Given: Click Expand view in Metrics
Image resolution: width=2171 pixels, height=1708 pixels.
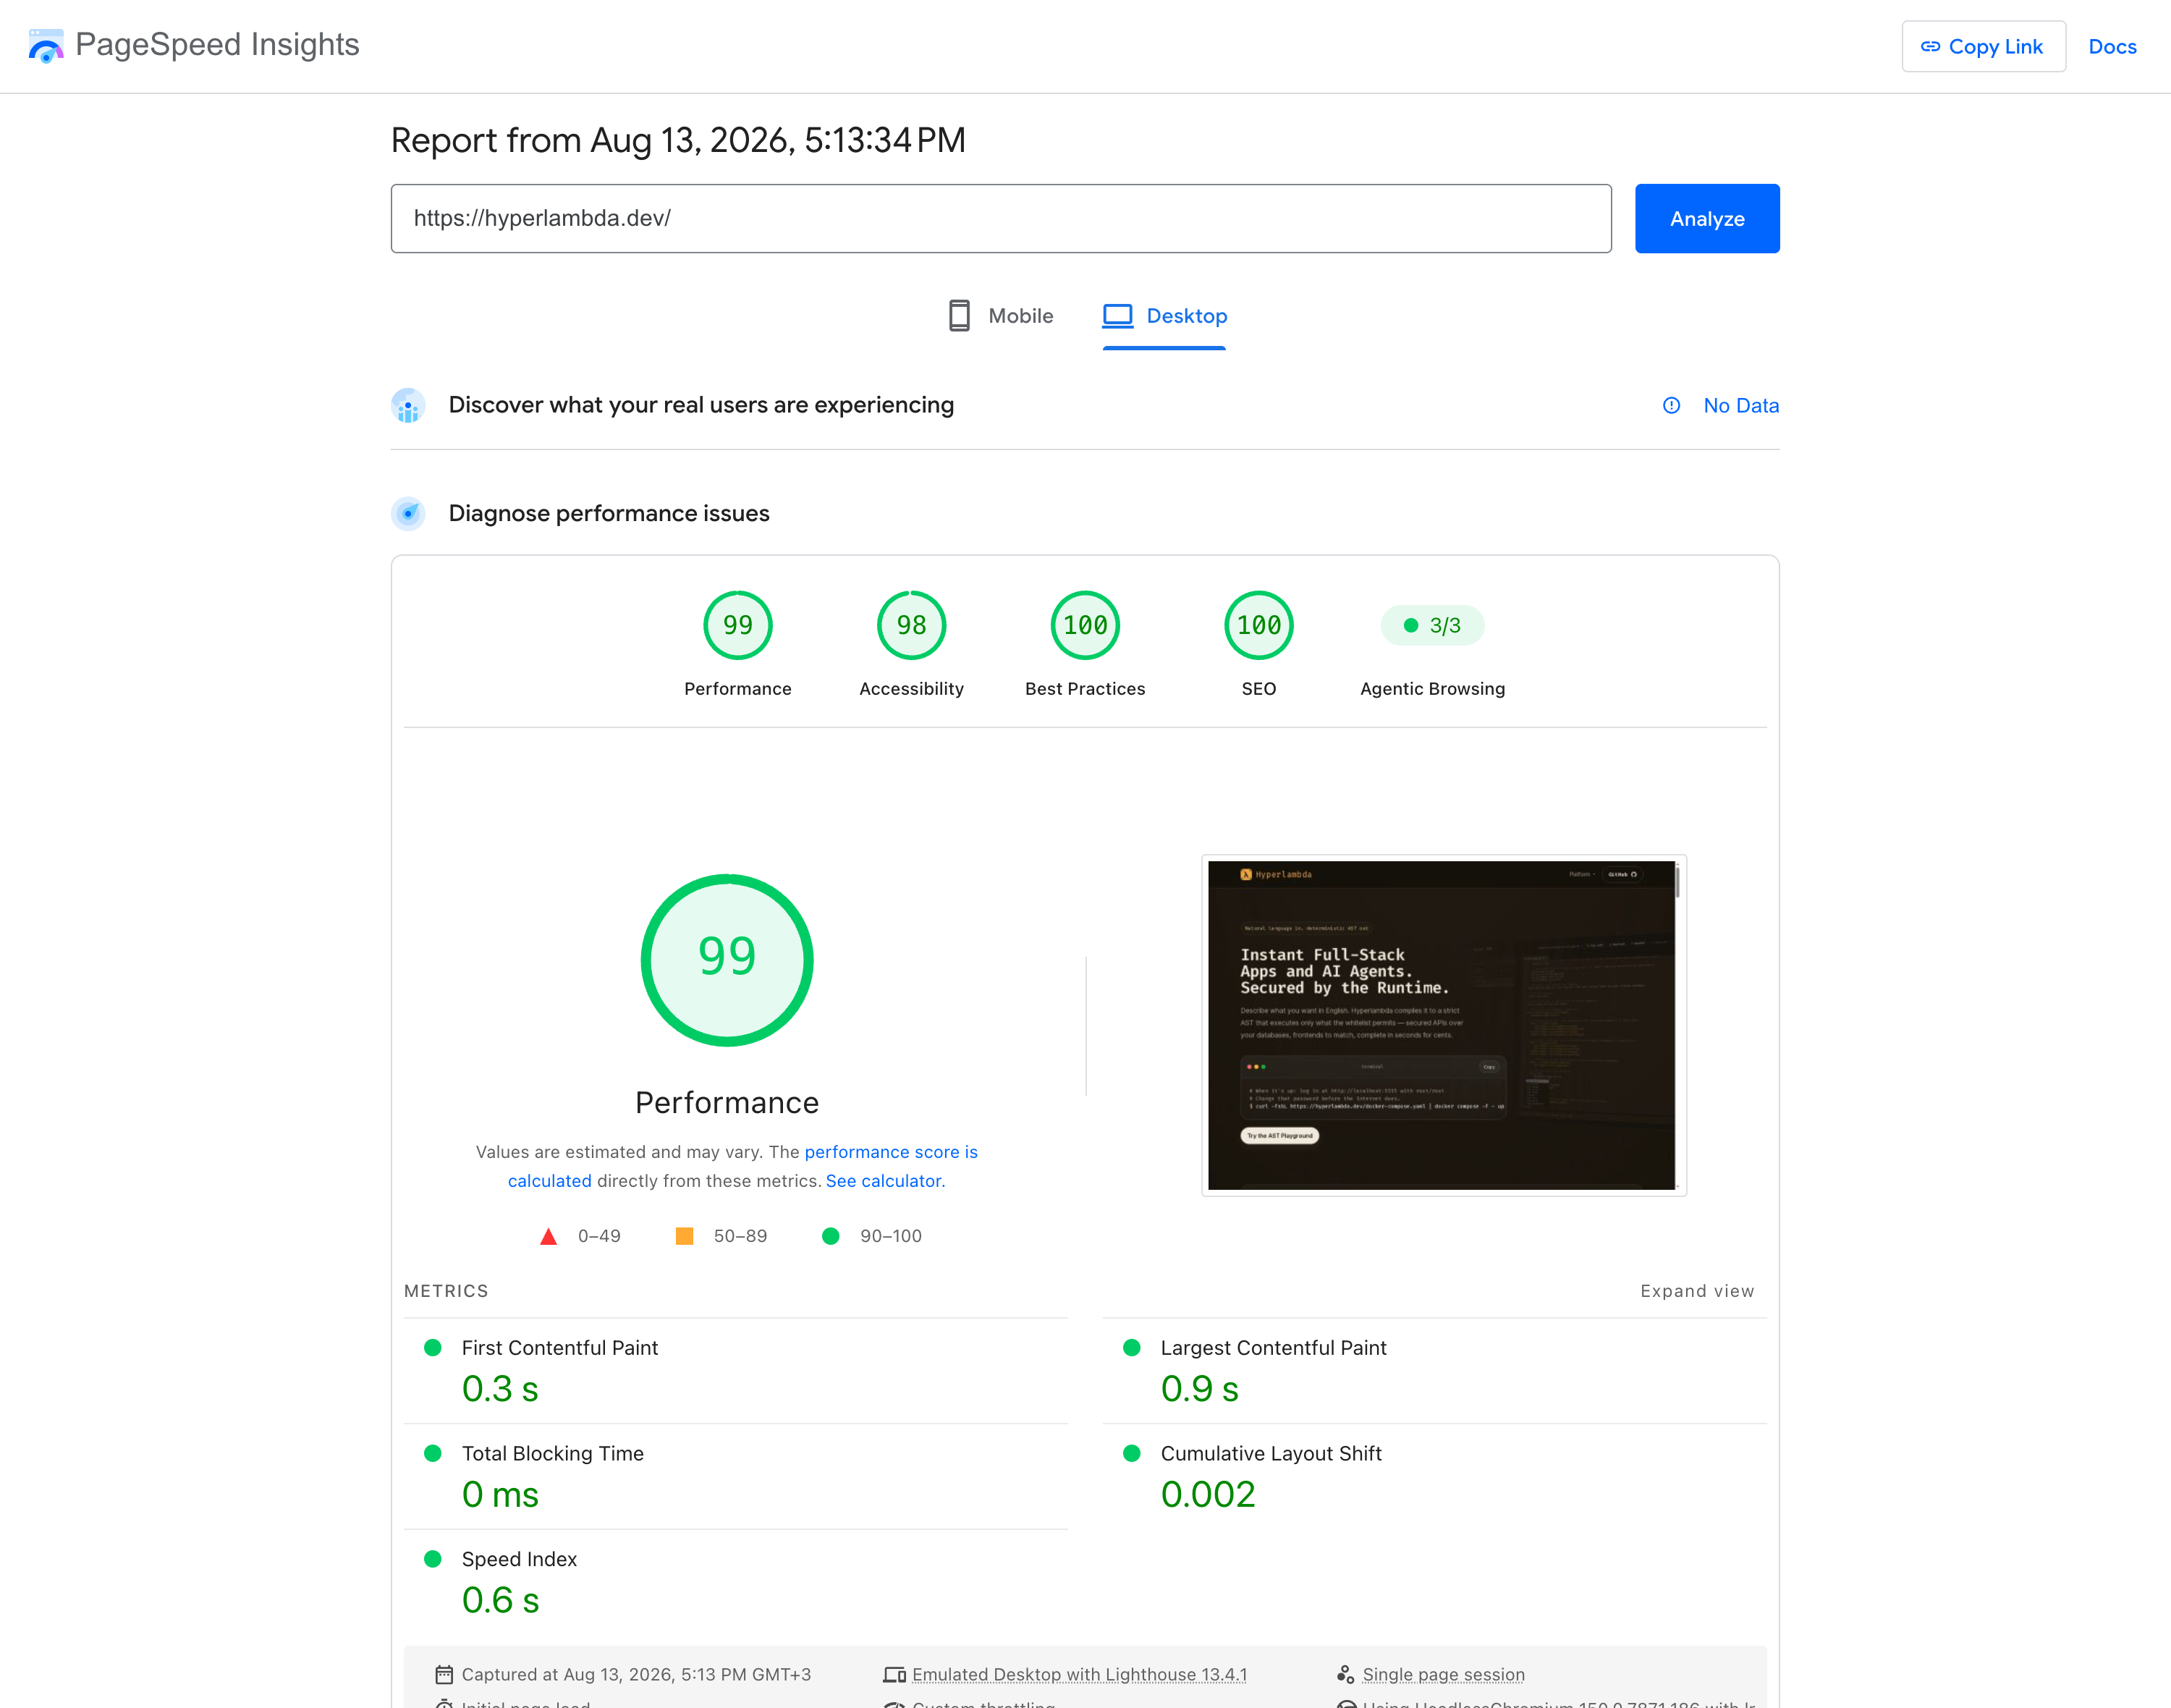Looking at the screenshot, I should point(1697,1291).
